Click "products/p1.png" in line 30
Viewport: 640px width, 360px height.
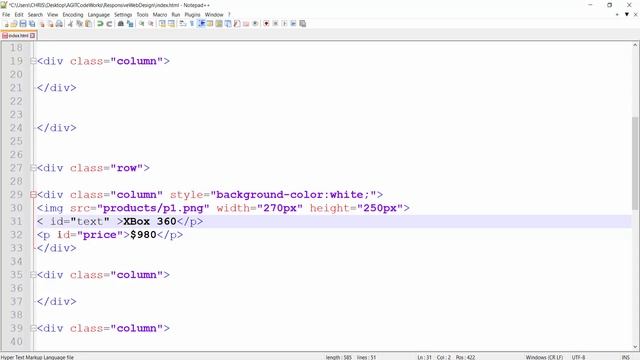point(153,208)
